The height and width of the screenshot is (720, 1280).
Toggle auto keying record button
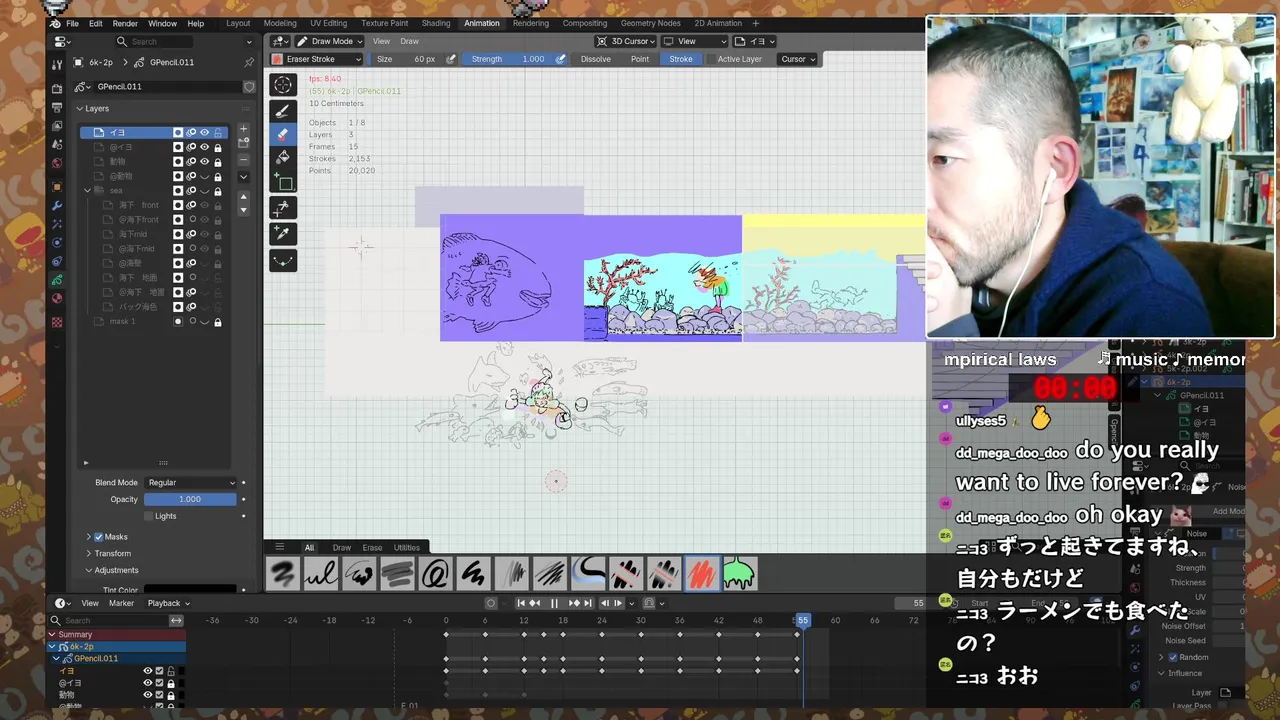click(x=491, y=603)
